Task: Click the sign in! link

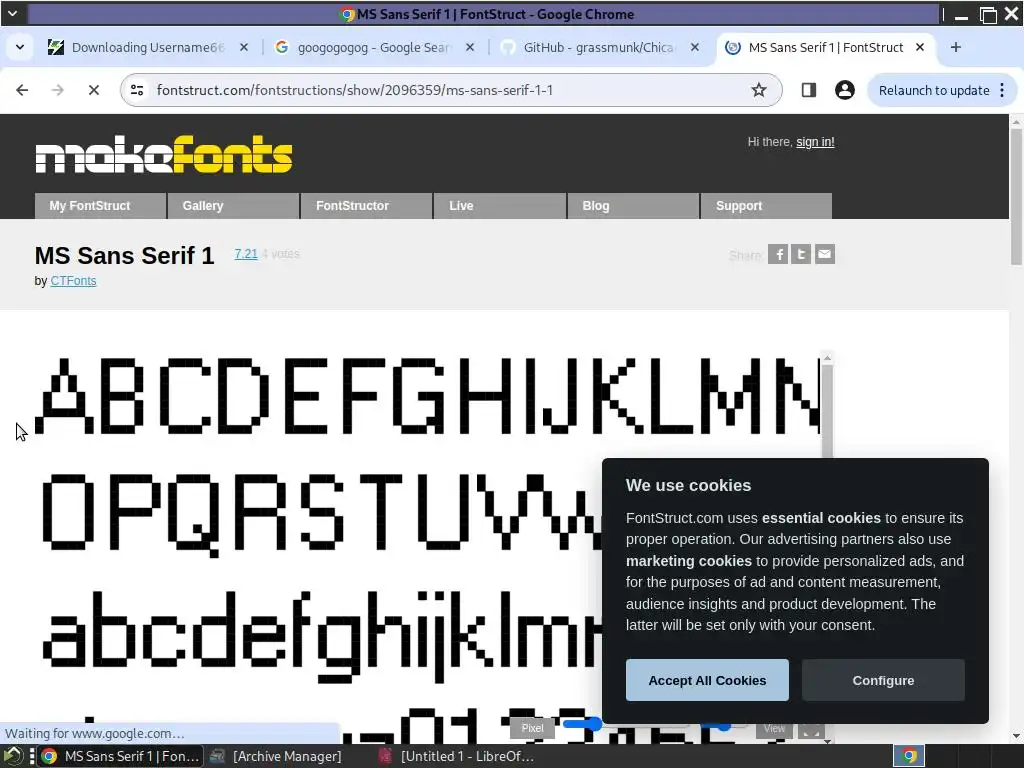Action: tap(815, 142)
